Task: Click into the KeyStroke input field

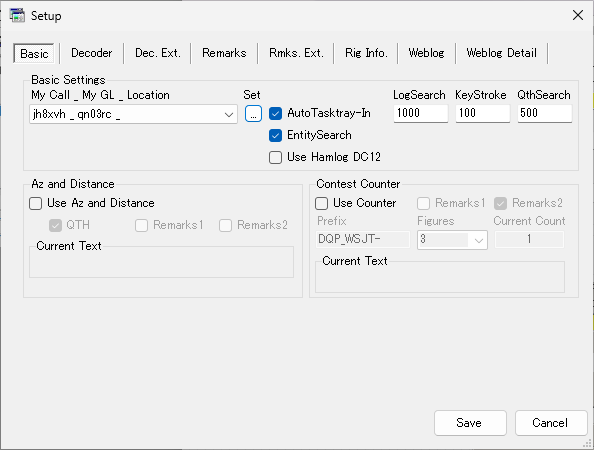Action: click(x=482, y=113)
